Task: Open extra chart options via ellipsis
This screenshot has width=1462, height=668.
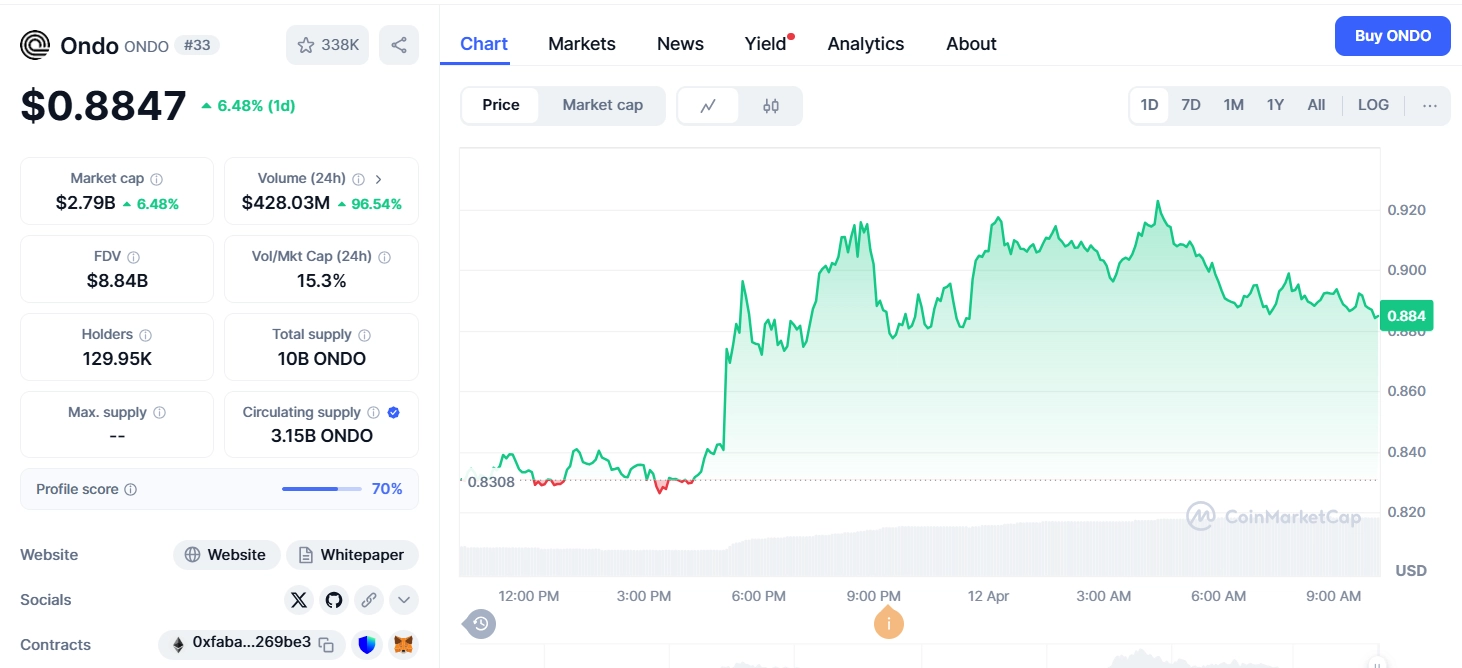Action: (1430, 104)
